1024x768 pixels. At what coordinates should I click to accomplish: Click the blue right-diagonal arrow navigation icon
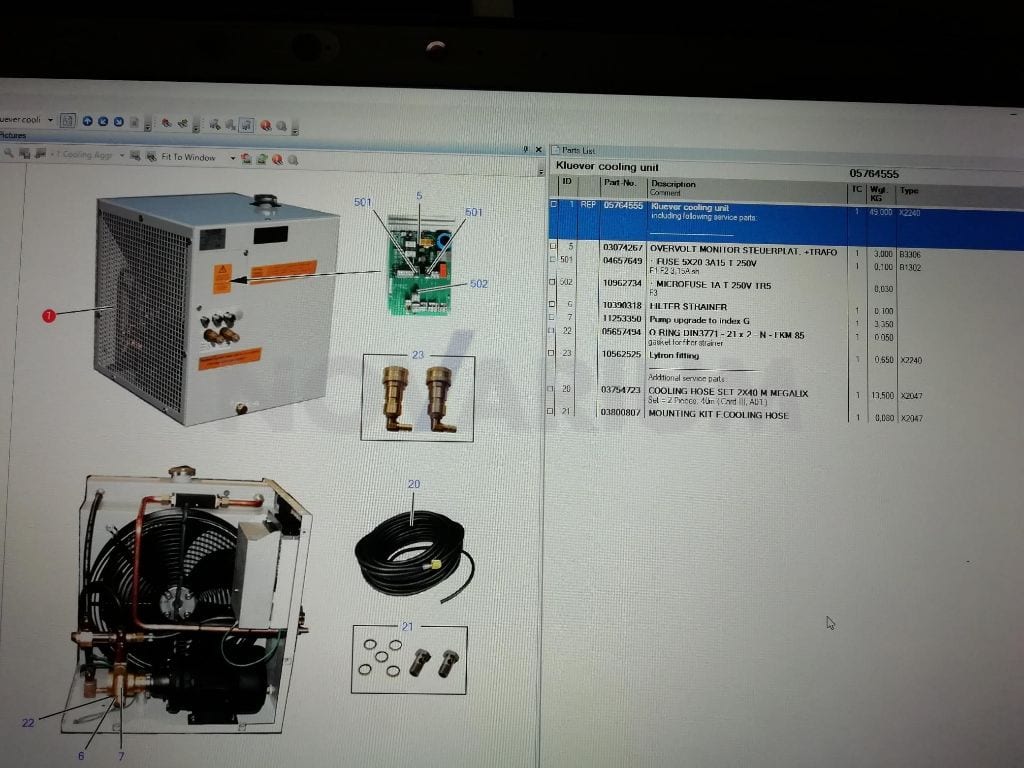pos(119,121)
